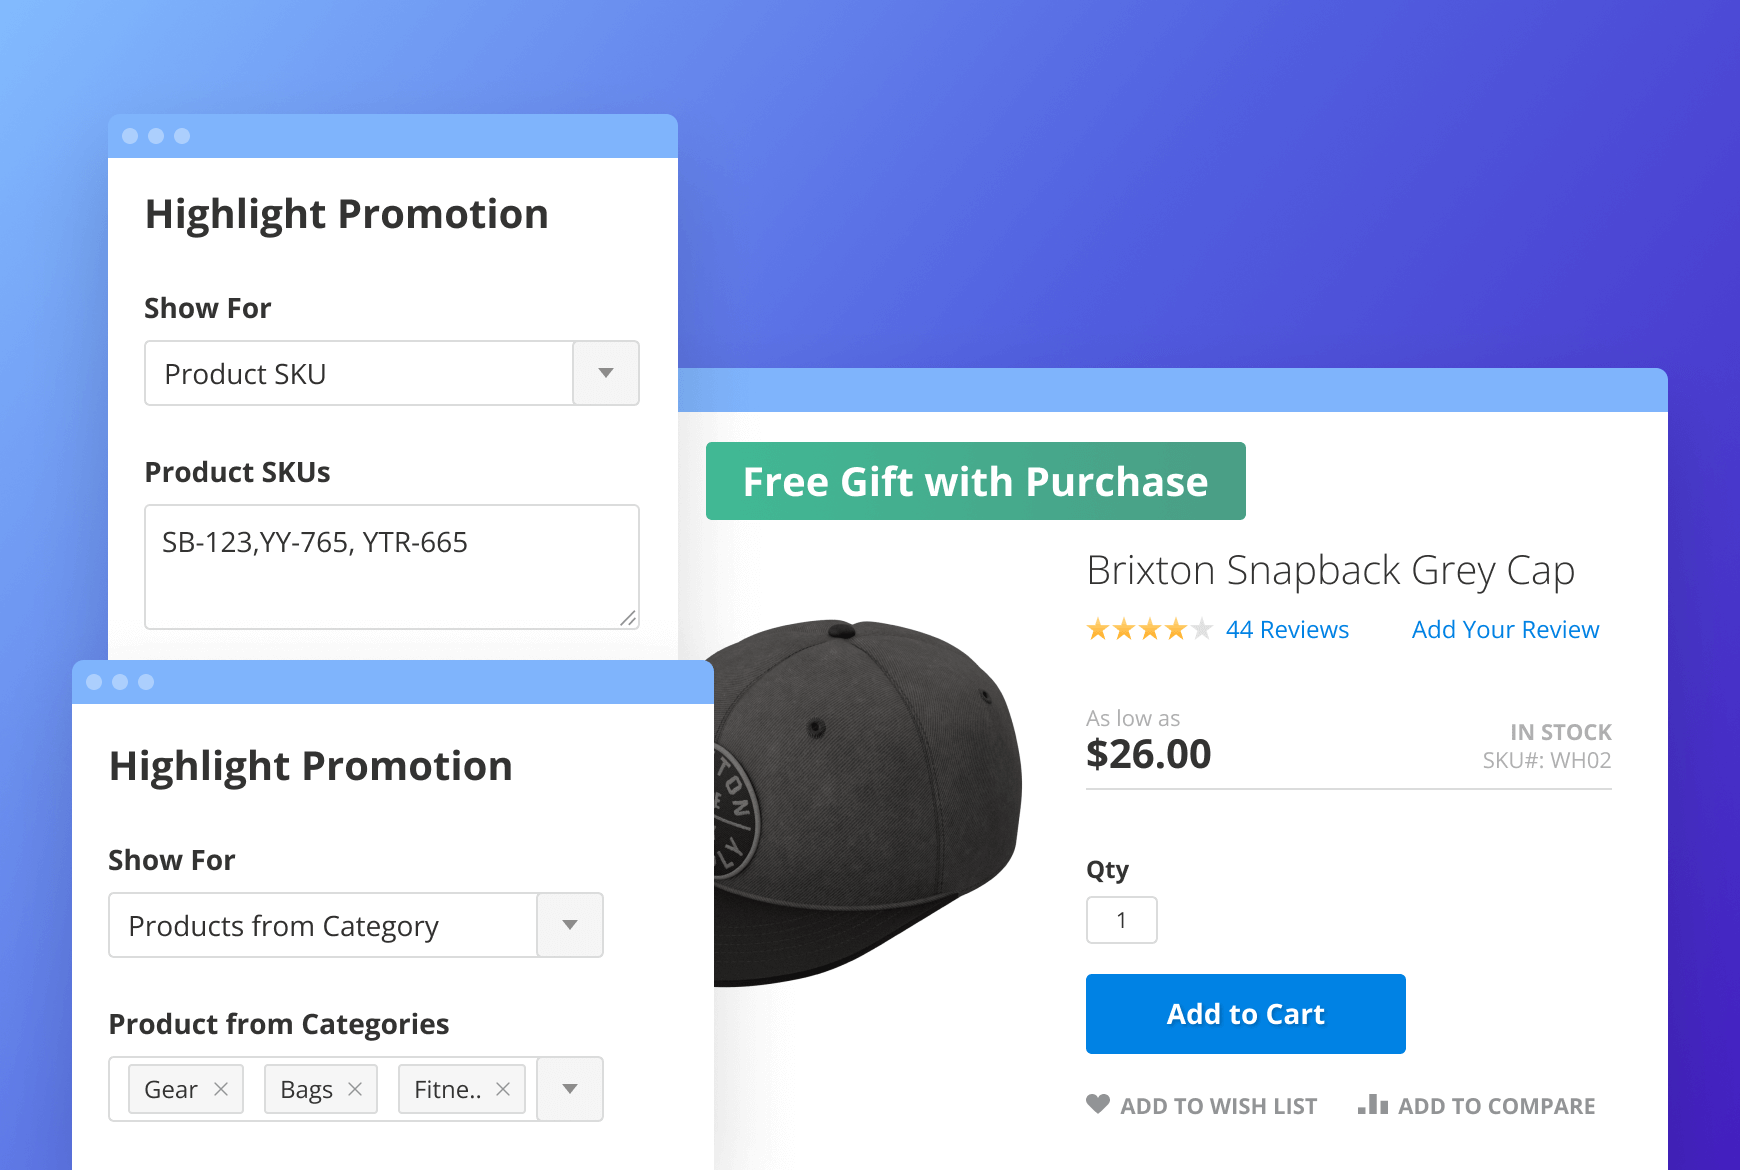1740x1170 pixels.
Task: Open the Product SKU dropdown arrow
Action: point(606,373)
